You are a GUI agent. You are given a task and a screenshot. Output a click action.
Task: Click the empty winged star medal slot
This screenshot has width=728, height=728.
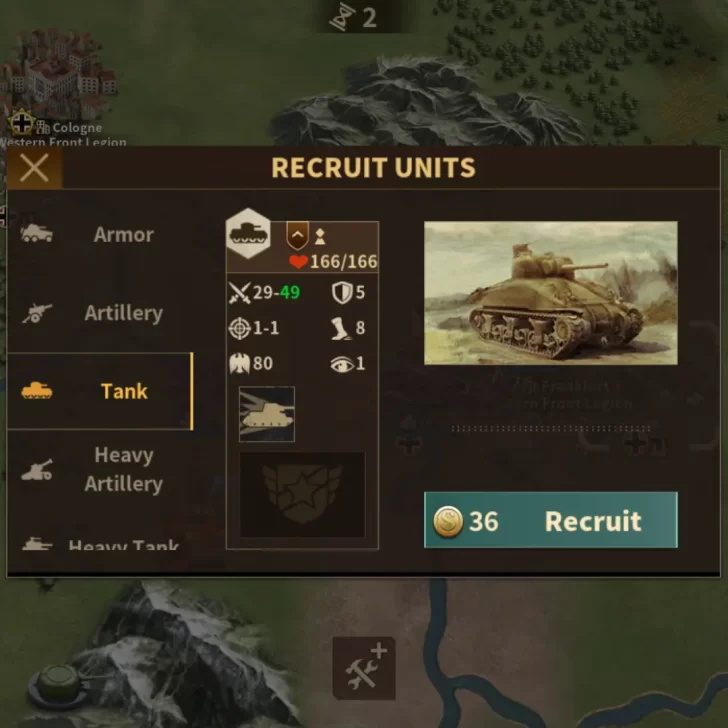click(302, 495)
